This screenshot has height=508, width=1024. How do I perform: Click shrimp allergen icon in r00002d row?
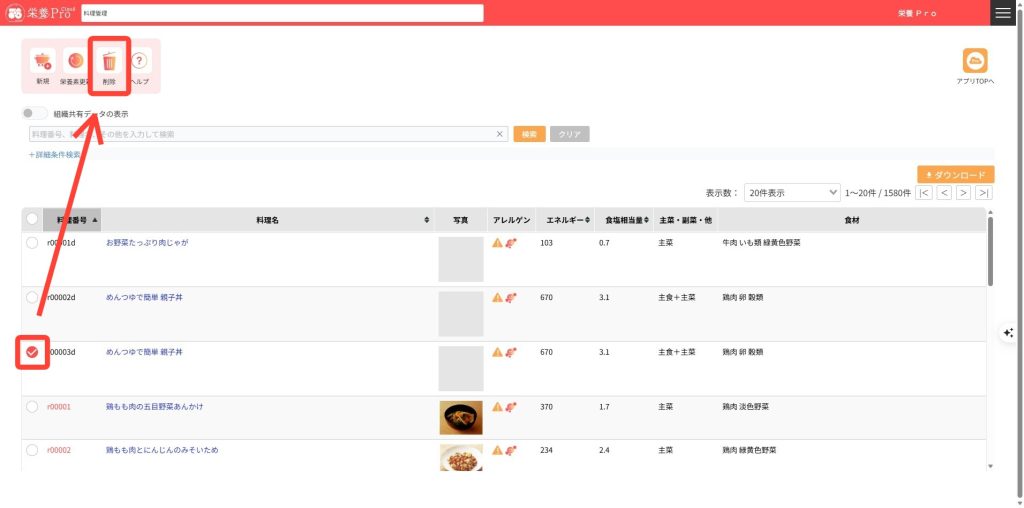(511, 298)
